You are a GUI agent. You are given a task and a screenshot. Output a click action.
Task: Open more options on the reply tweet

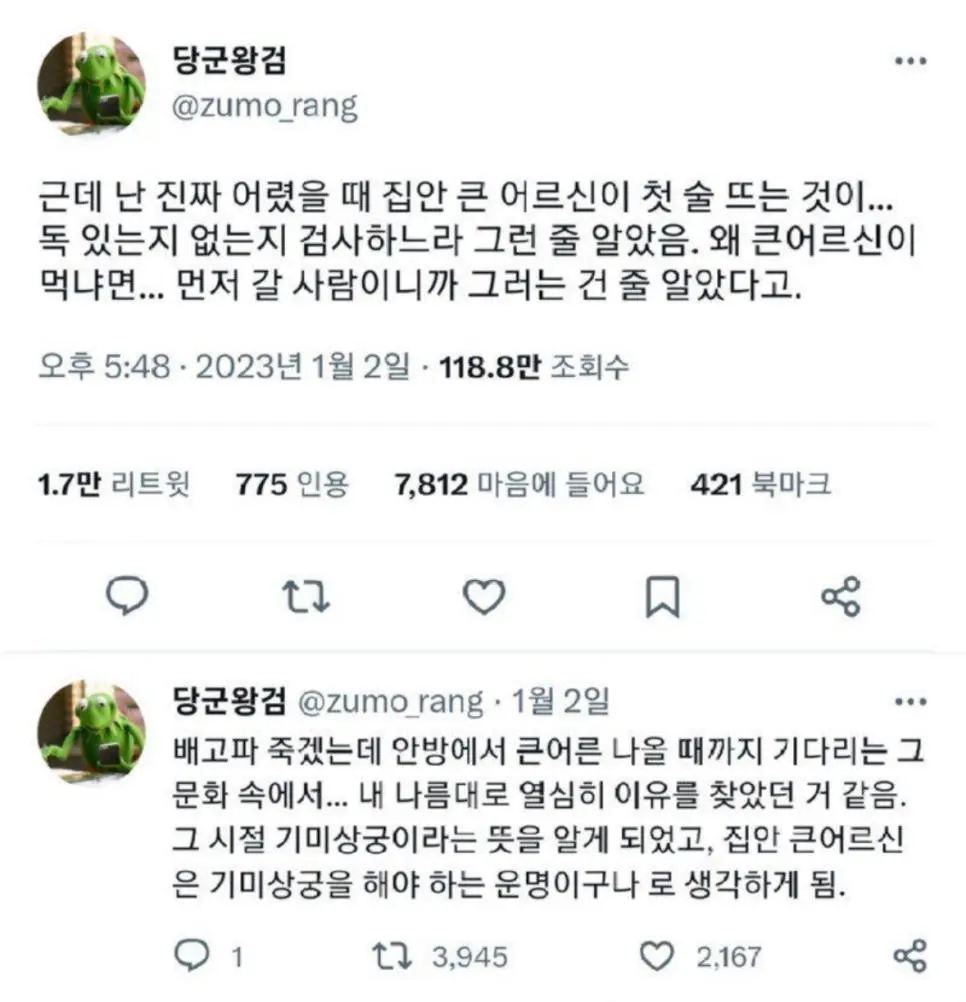pyautogui.click(x=911, y=702)
